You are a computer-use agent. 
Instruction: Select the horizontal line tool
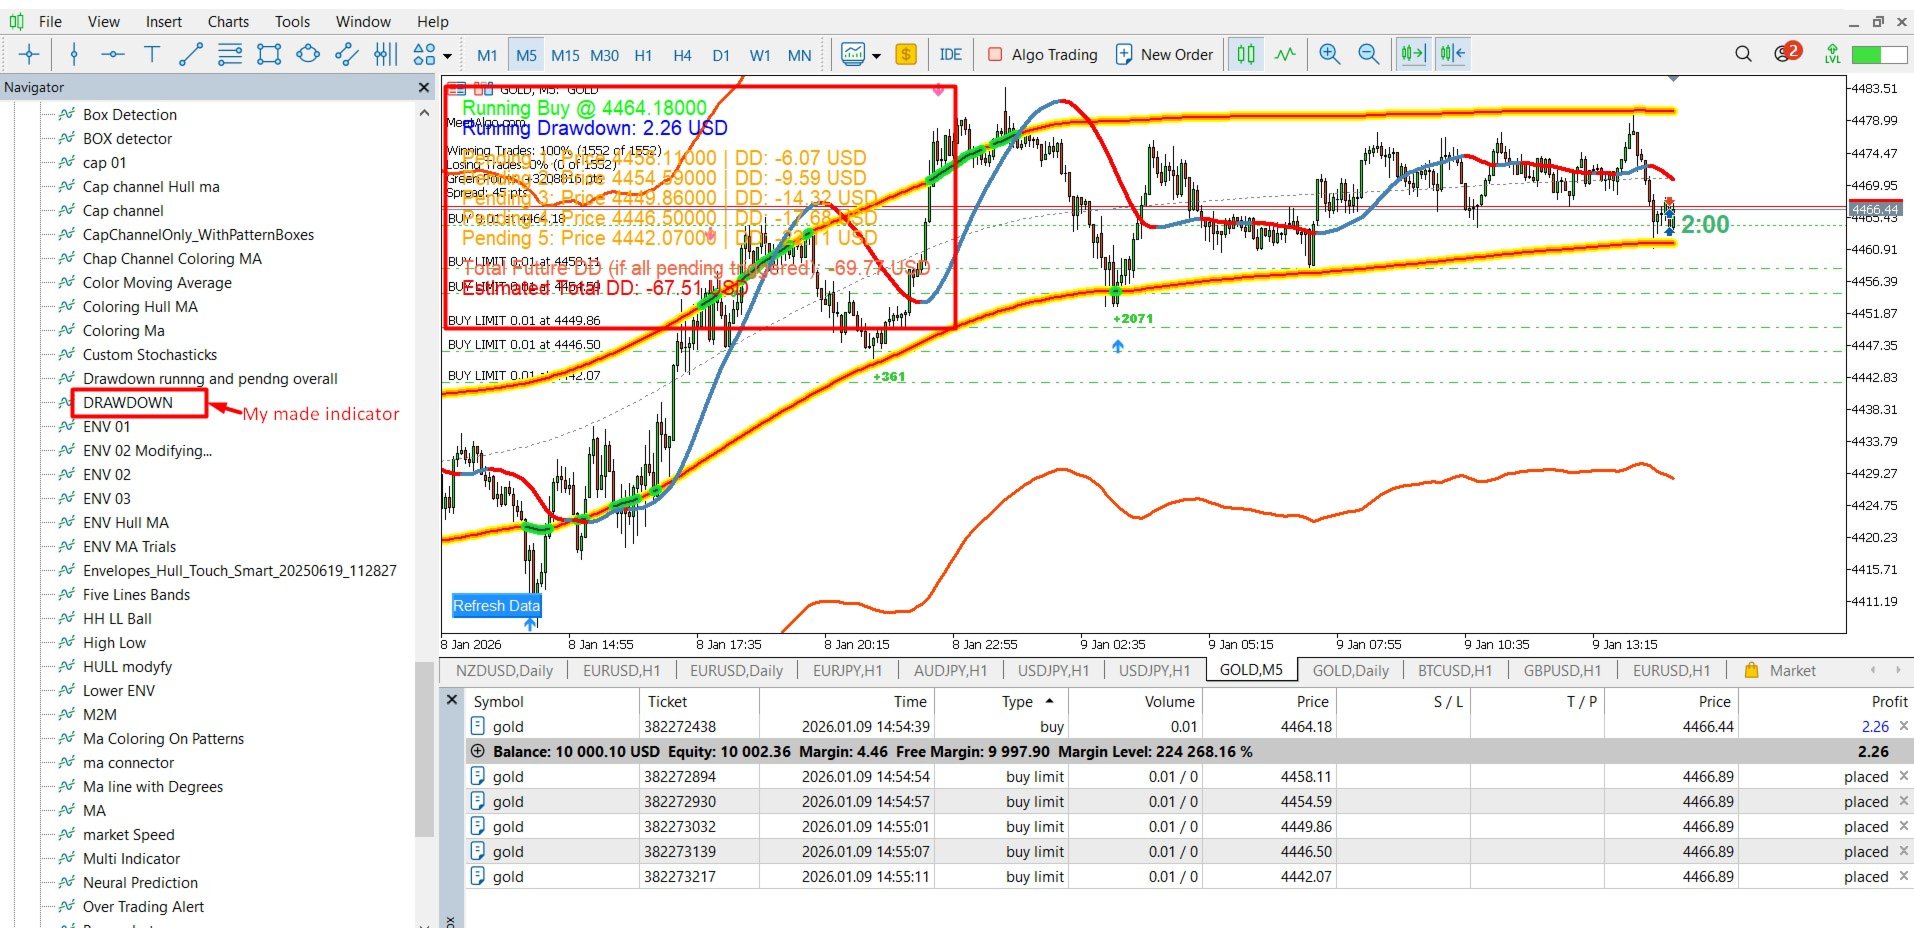coord(112,54)
